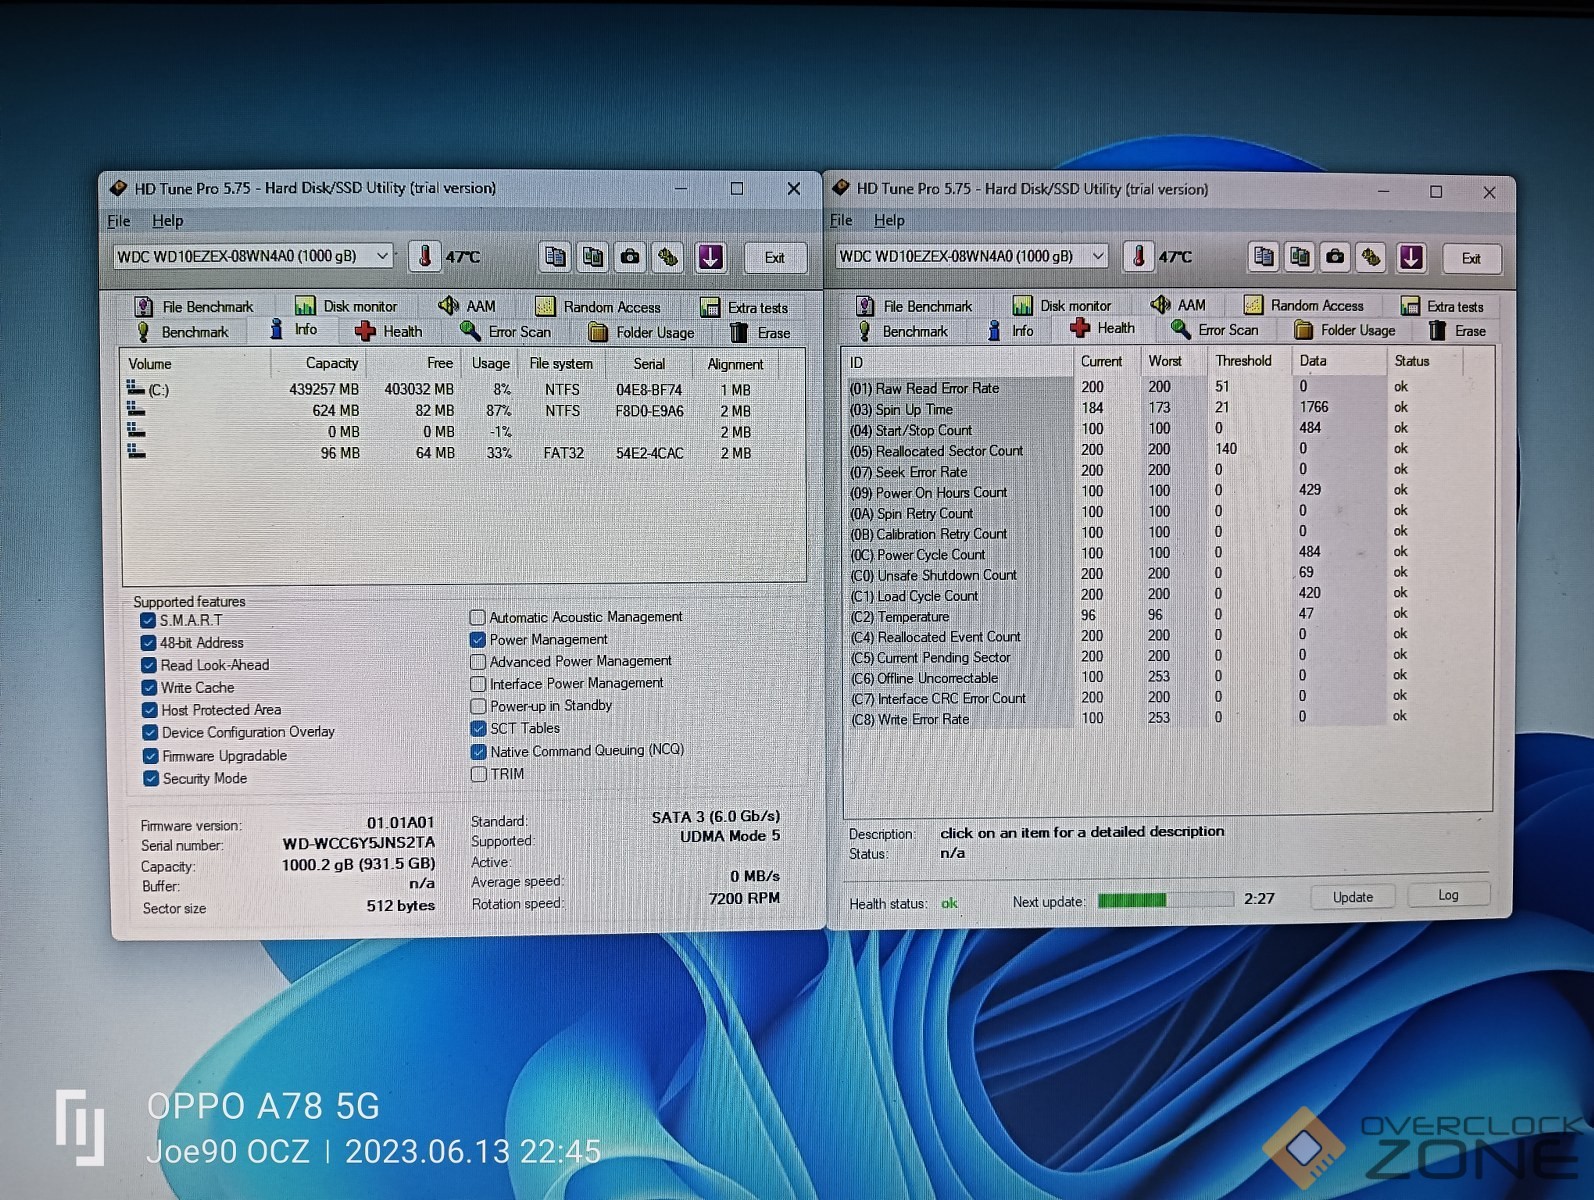Switch to Benchmark tab in right window
The width and height of the screenshot is (1594, 1200).
click(902, 331)
